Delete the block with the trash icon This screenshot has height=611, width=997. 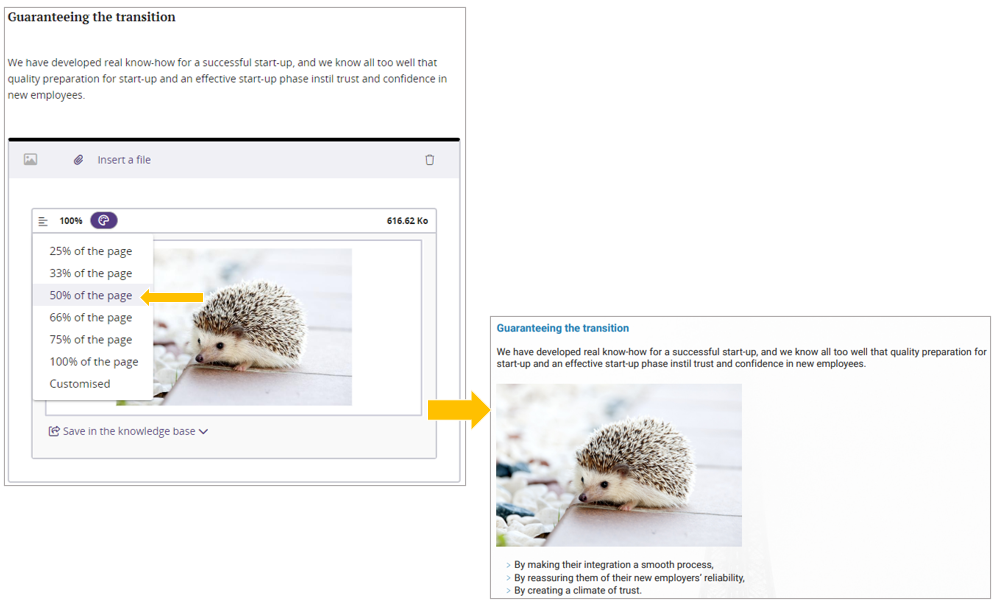pyautogui.click(x=430, y=160)
